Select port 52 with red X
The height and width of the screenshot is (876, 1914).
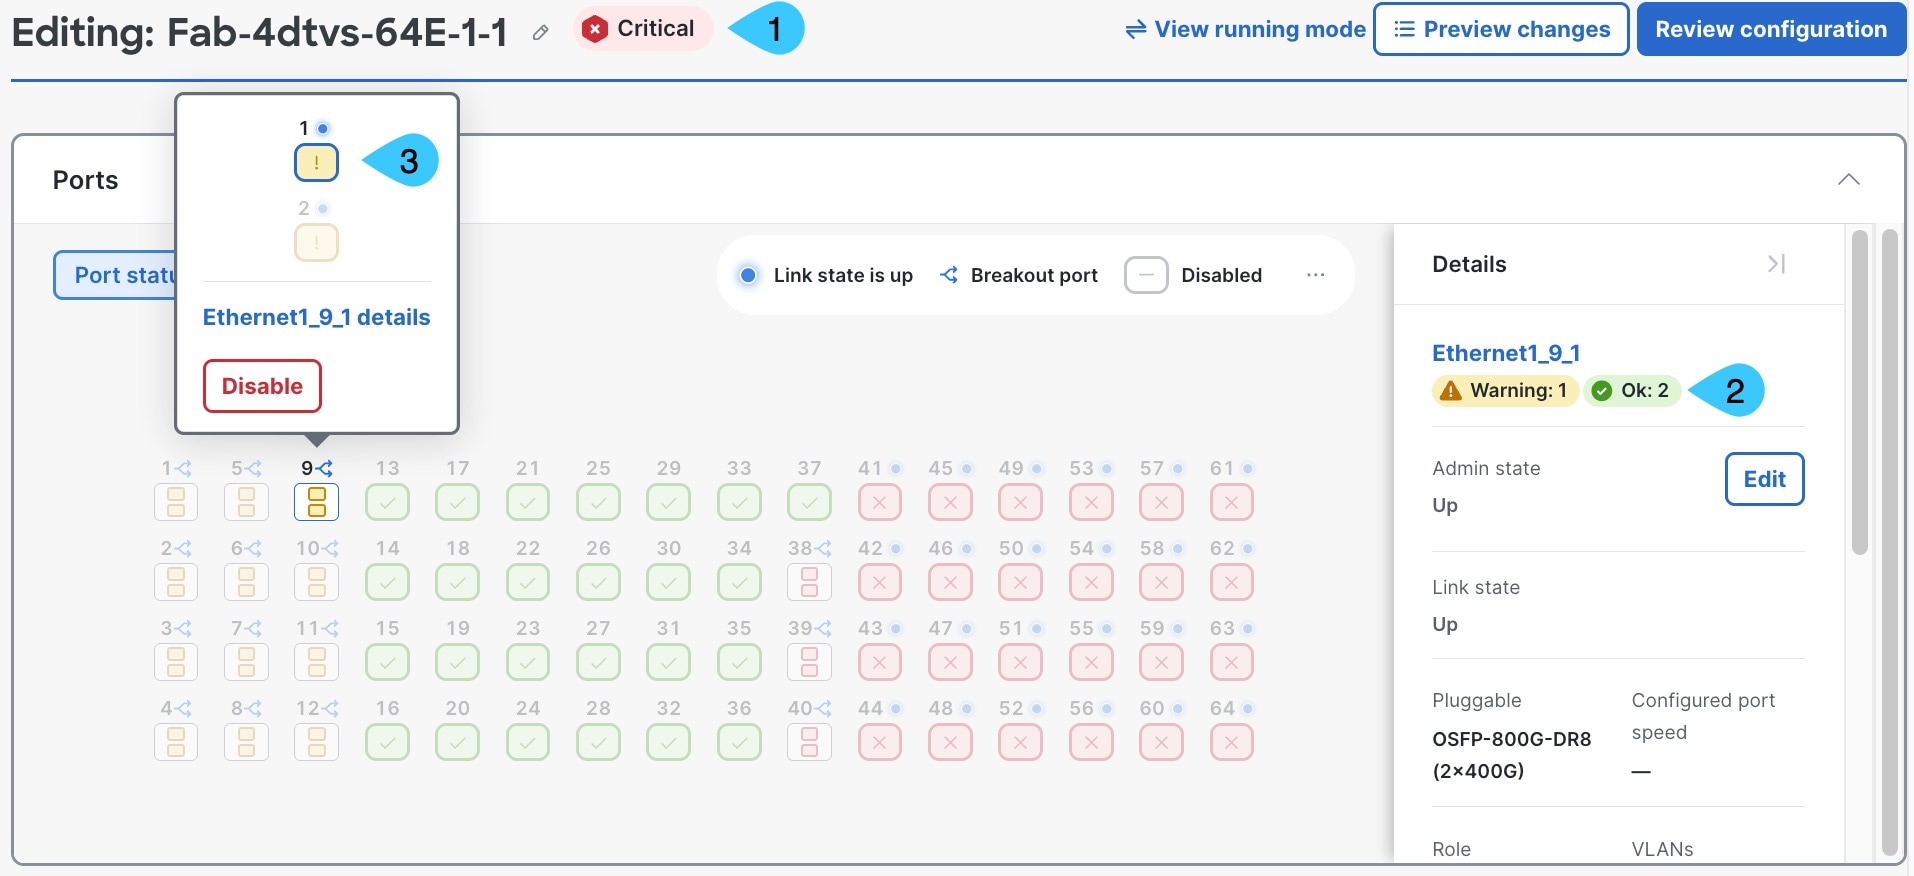[1020, 742]
